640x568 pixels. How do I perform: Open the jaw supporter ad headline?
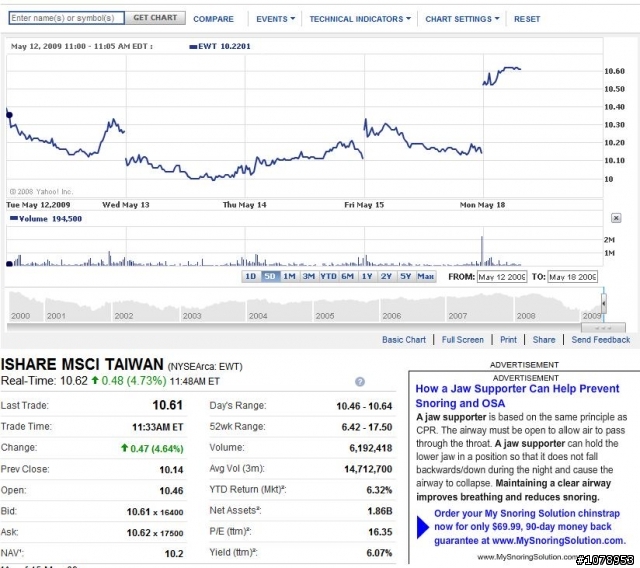pyautogui.click(x=517, y=396)
